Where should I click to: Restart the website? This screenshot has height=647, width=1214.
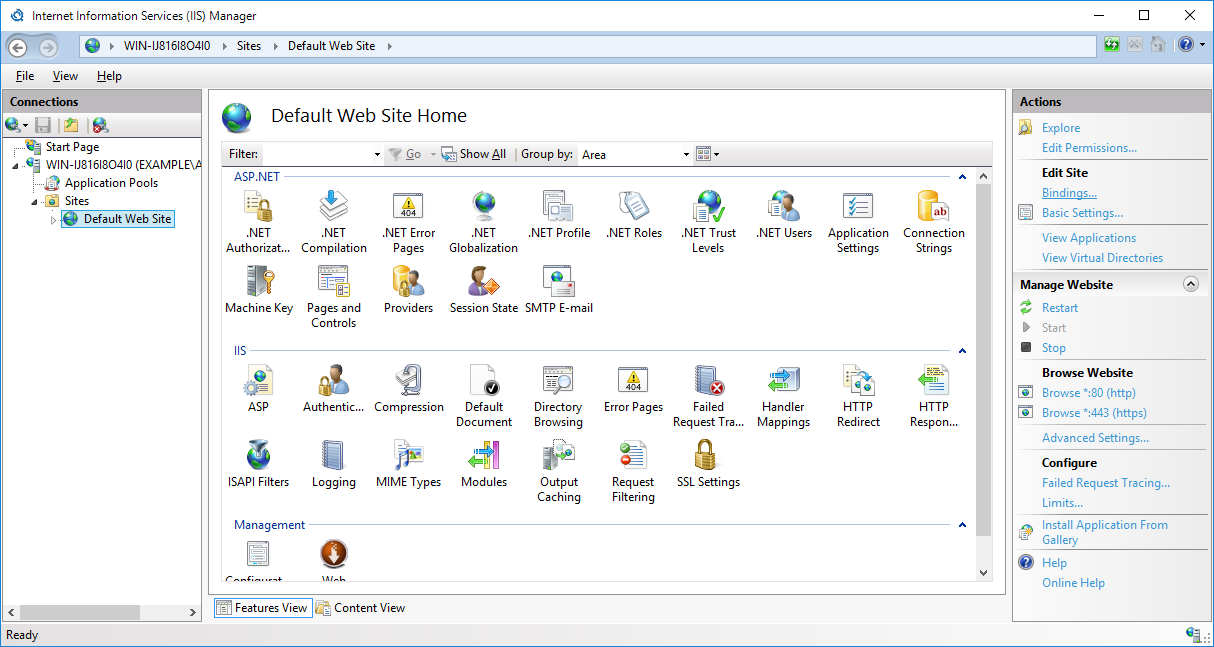[1060, 308]
